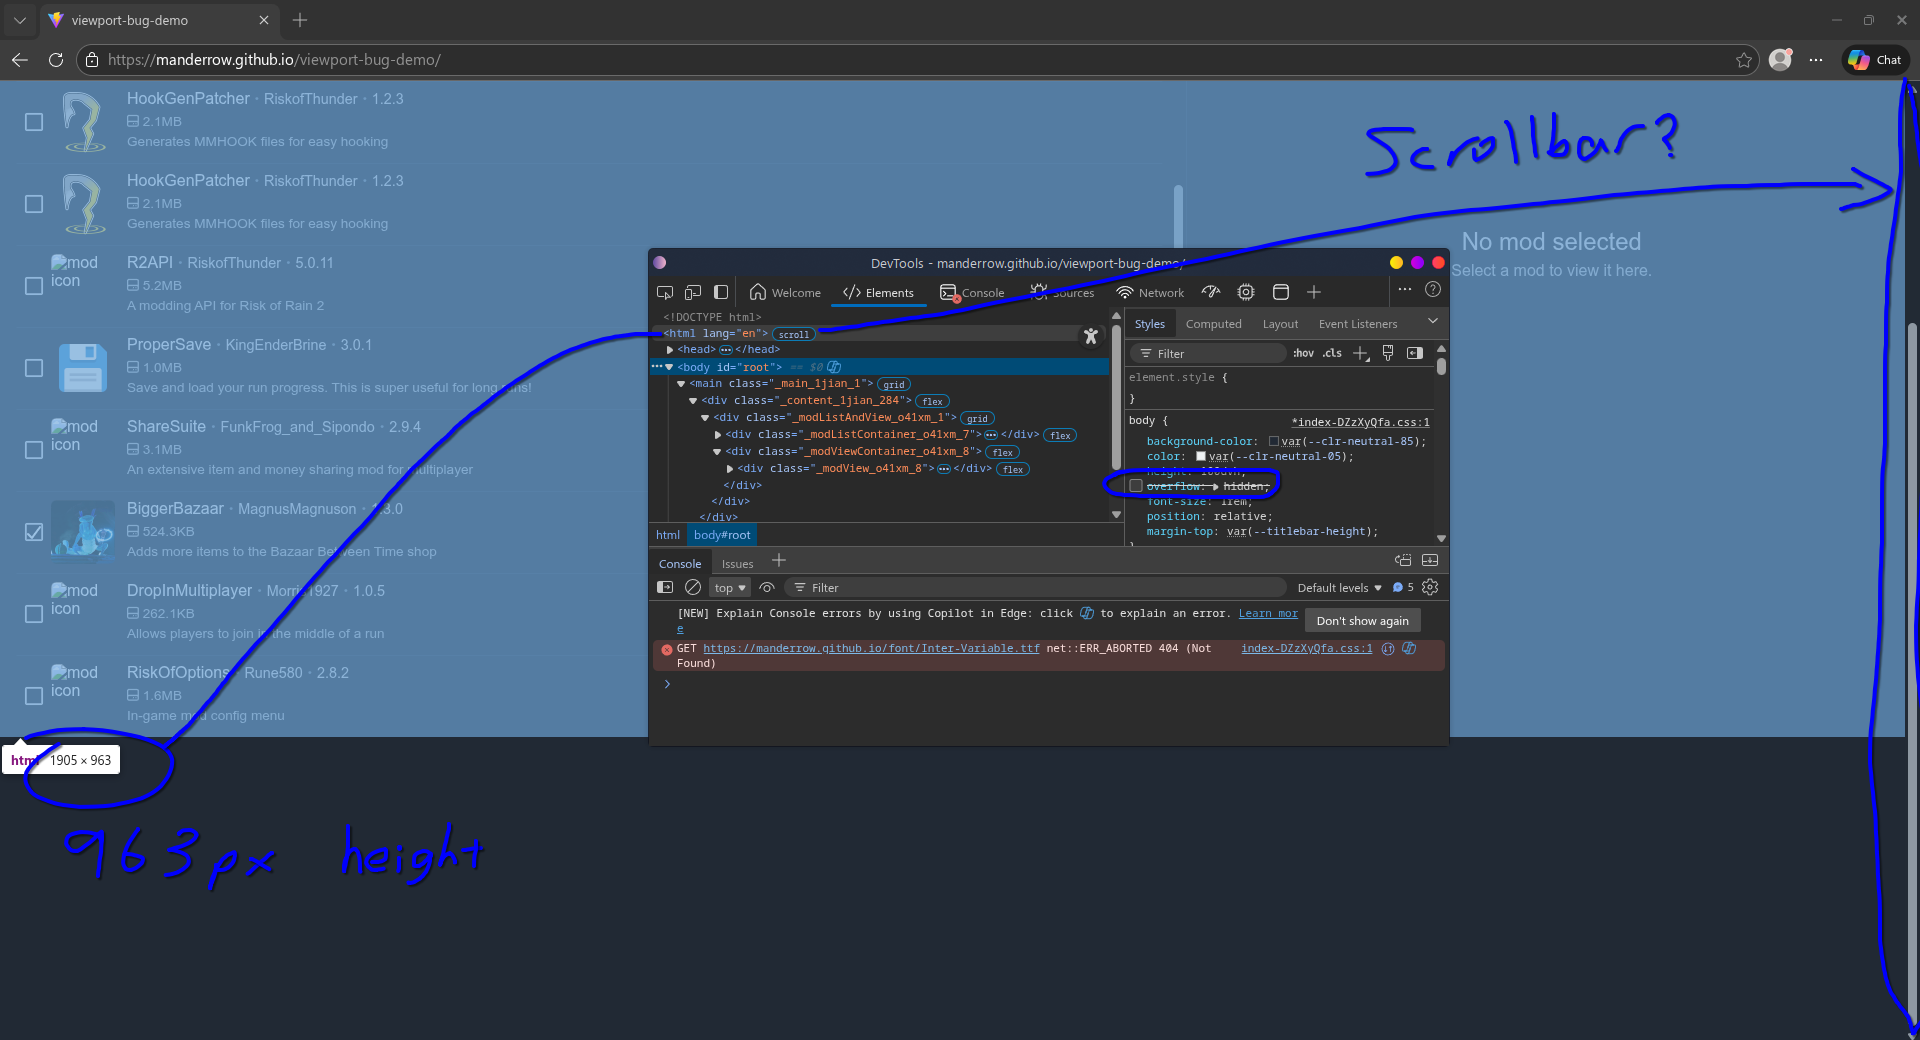
Task: Open DevTools help question mark icon
Action: [1433, 289]
